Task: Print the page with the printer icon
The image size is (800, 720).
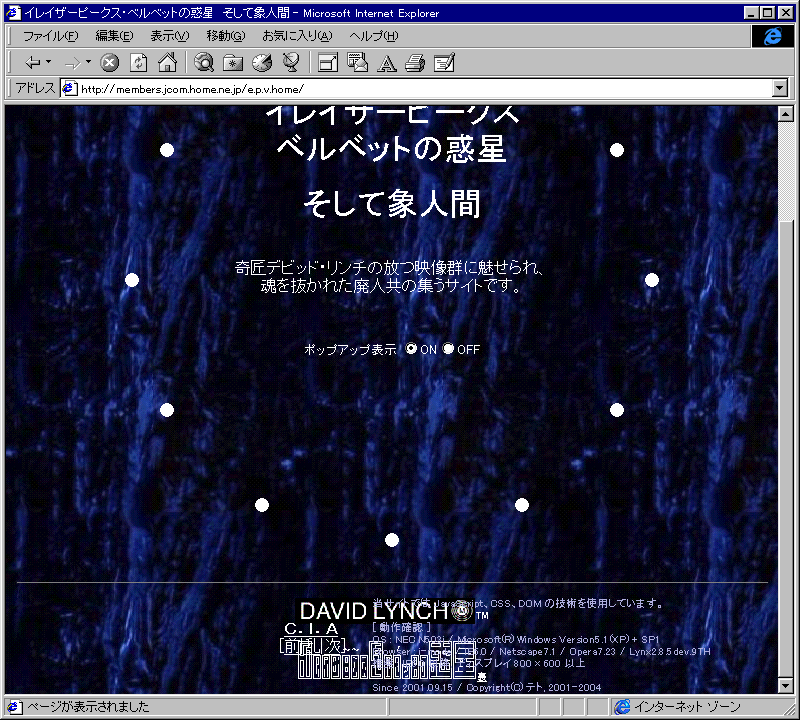Action: 415,63
